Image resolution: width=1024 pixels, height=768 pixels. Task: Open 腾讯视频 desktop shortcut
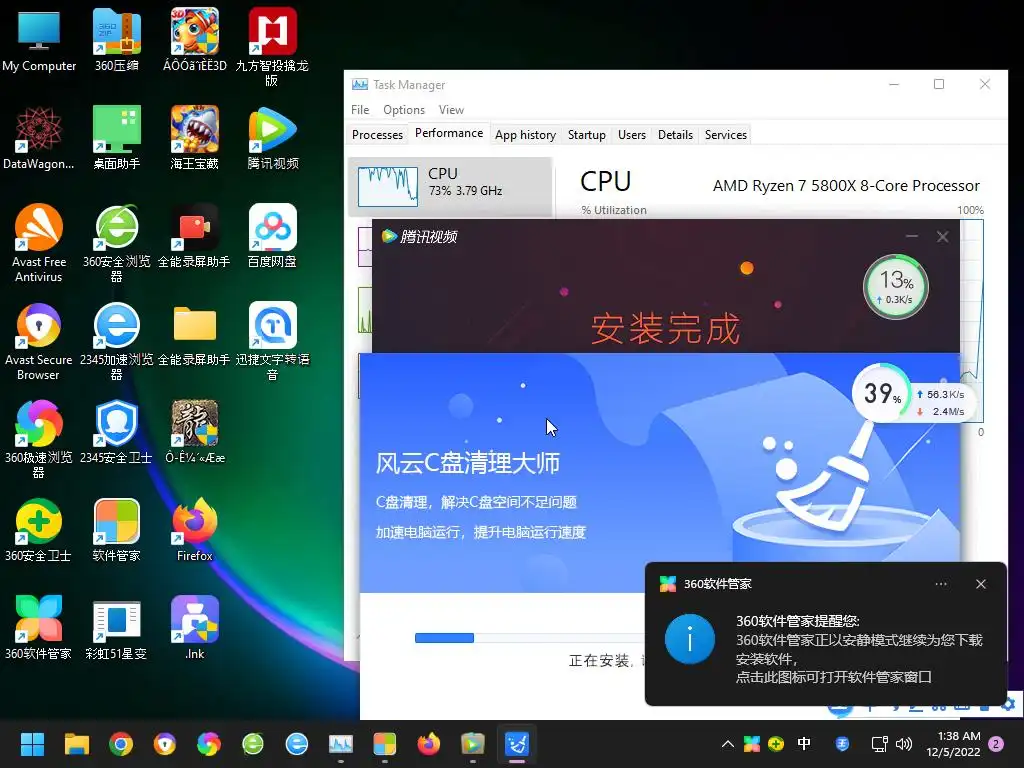click(272, 138)
